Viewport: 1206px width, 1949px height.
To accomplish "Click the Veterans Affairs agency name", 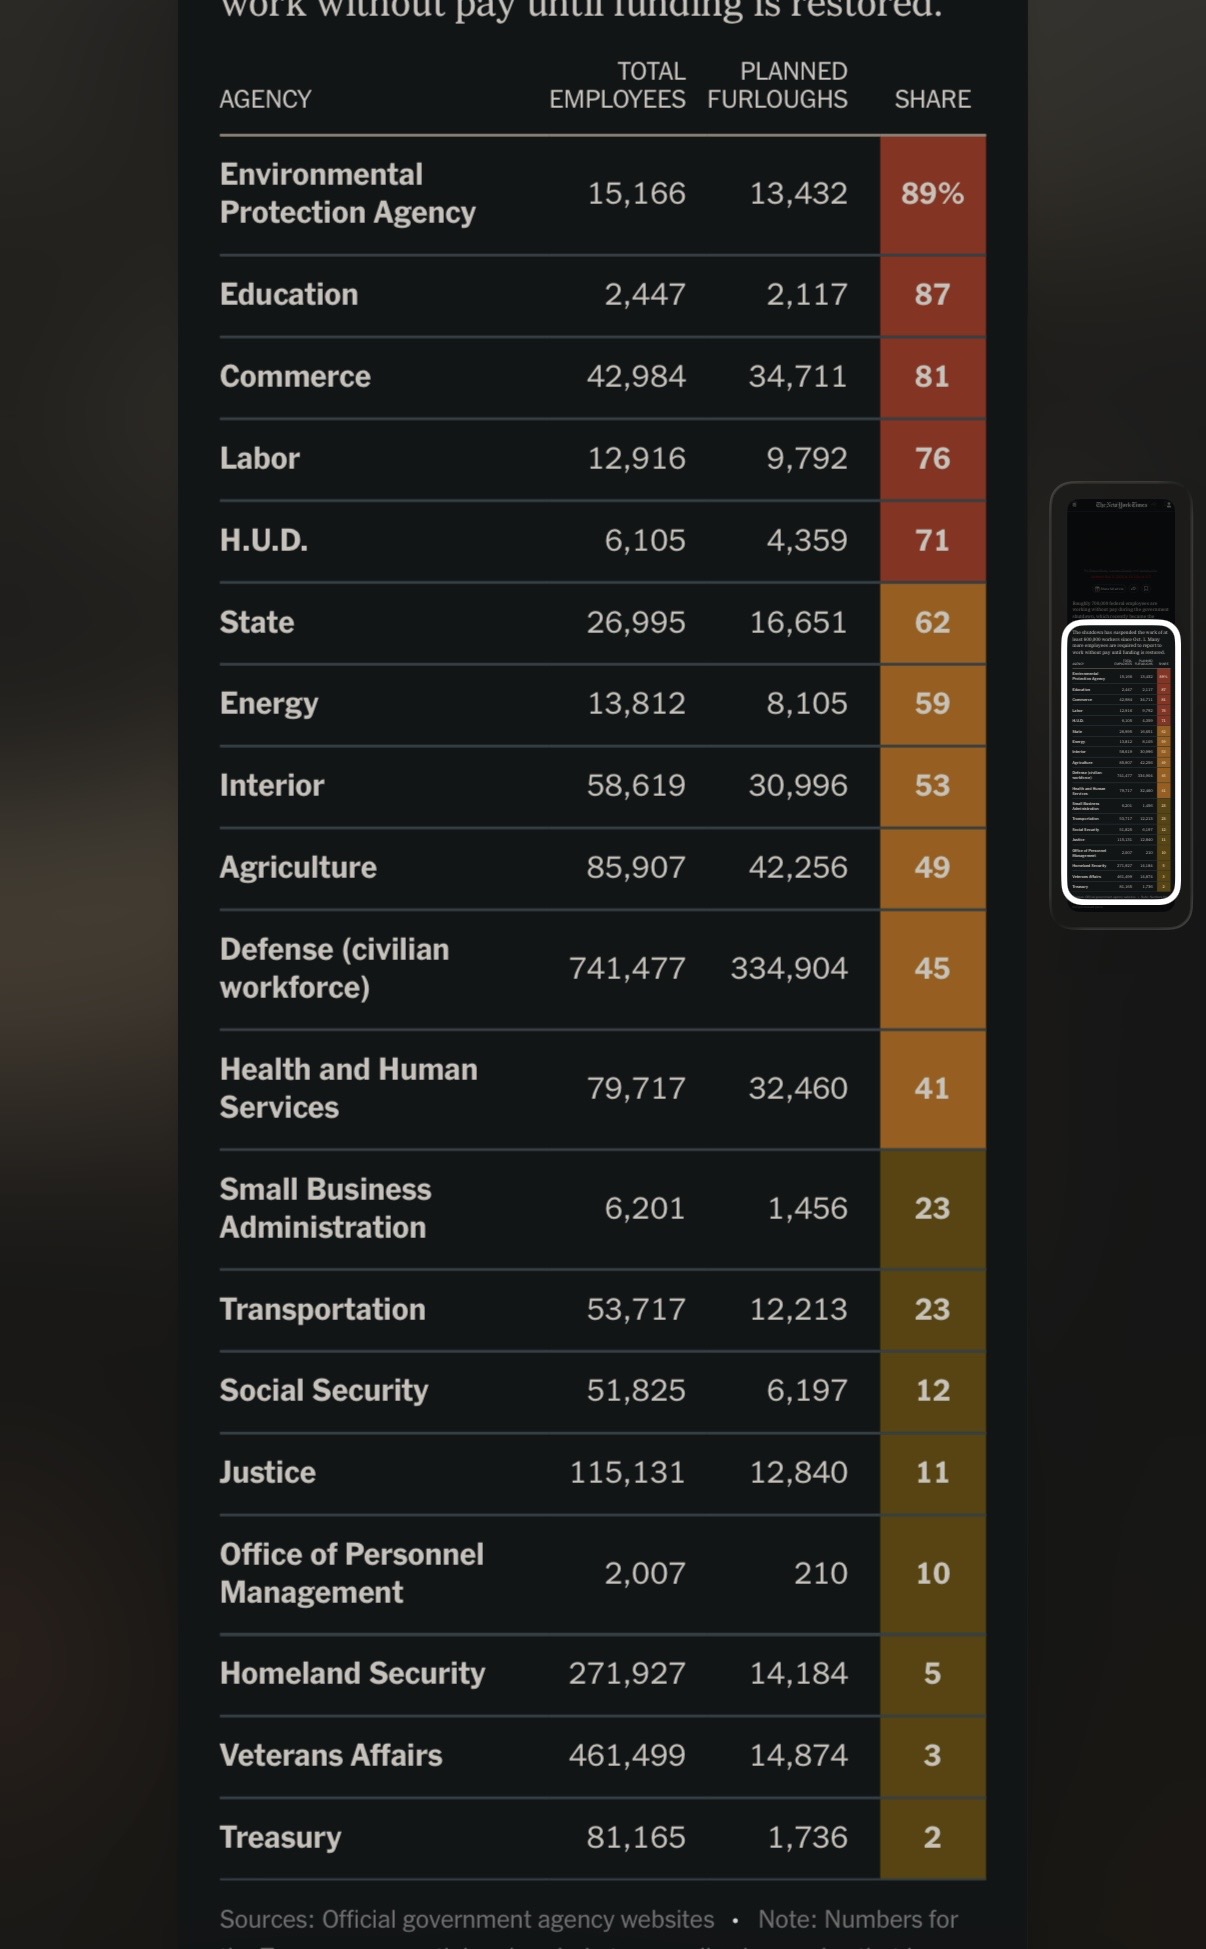I will [x=330, y=1755].
